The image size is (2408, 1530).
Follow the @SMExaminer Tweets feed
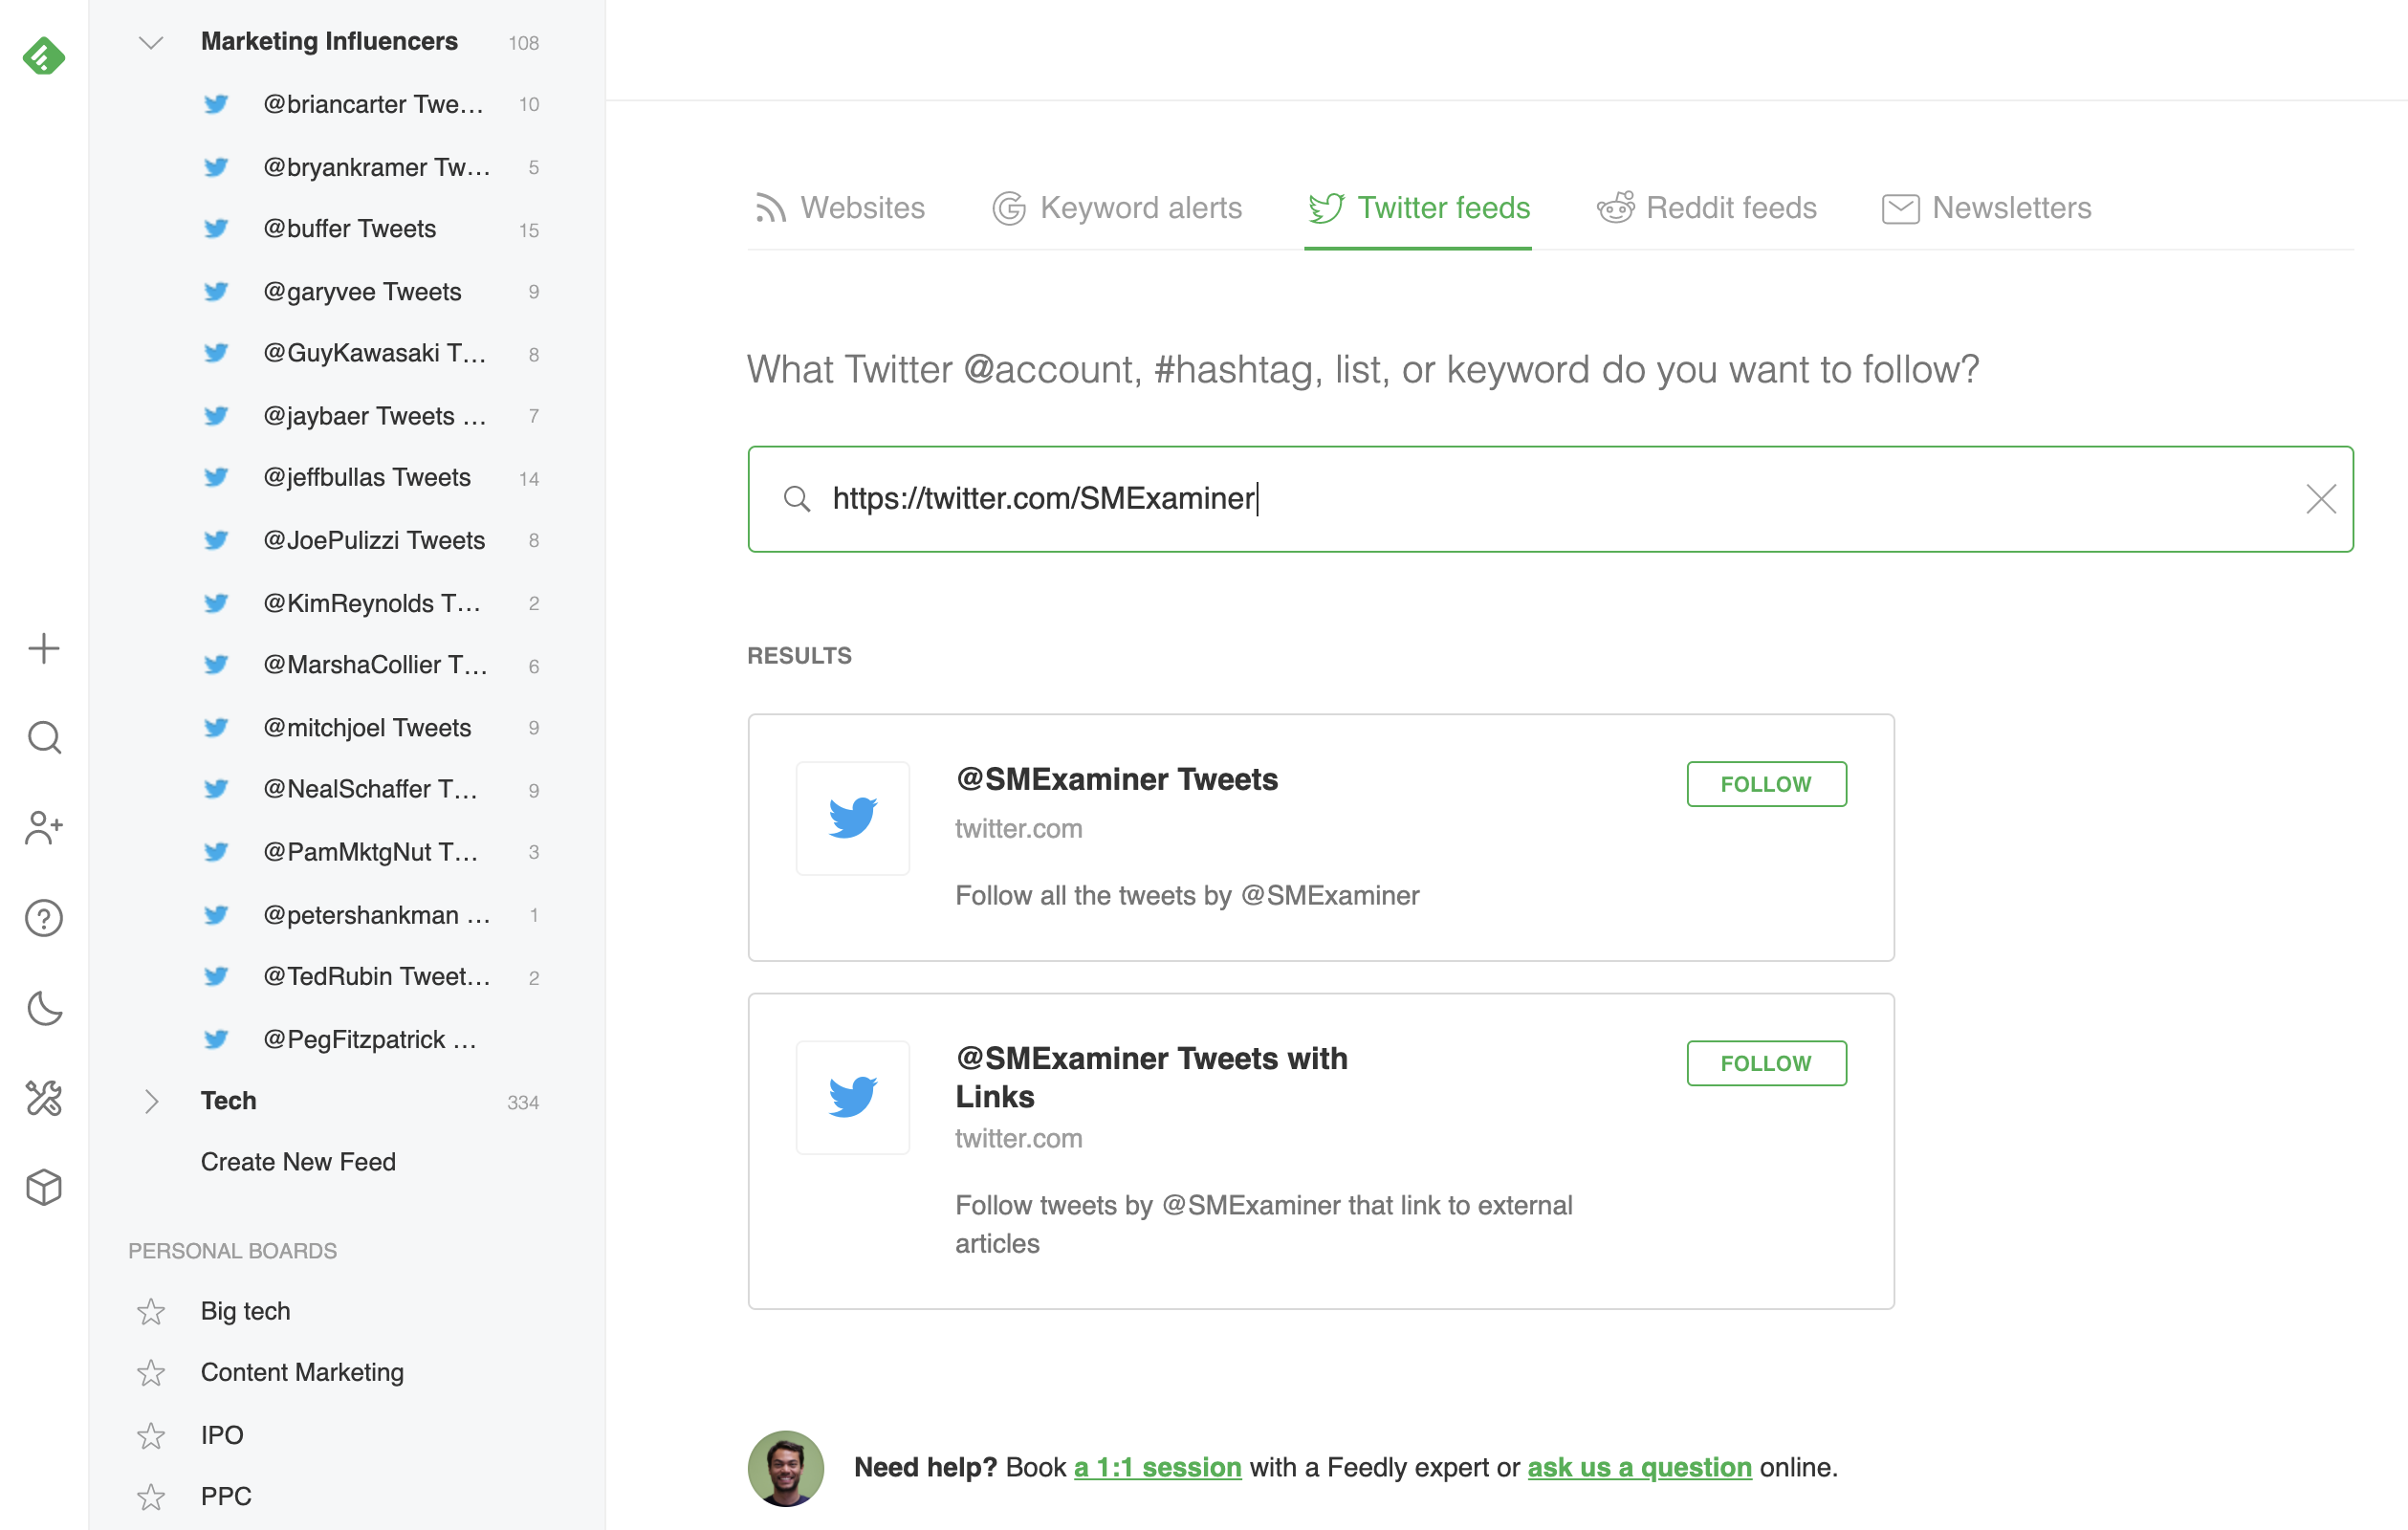tap(1766, 784)
